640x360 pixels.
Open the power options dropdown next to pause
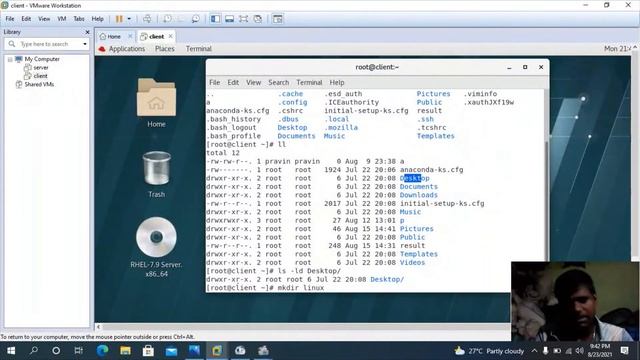(x=129, y=19)
